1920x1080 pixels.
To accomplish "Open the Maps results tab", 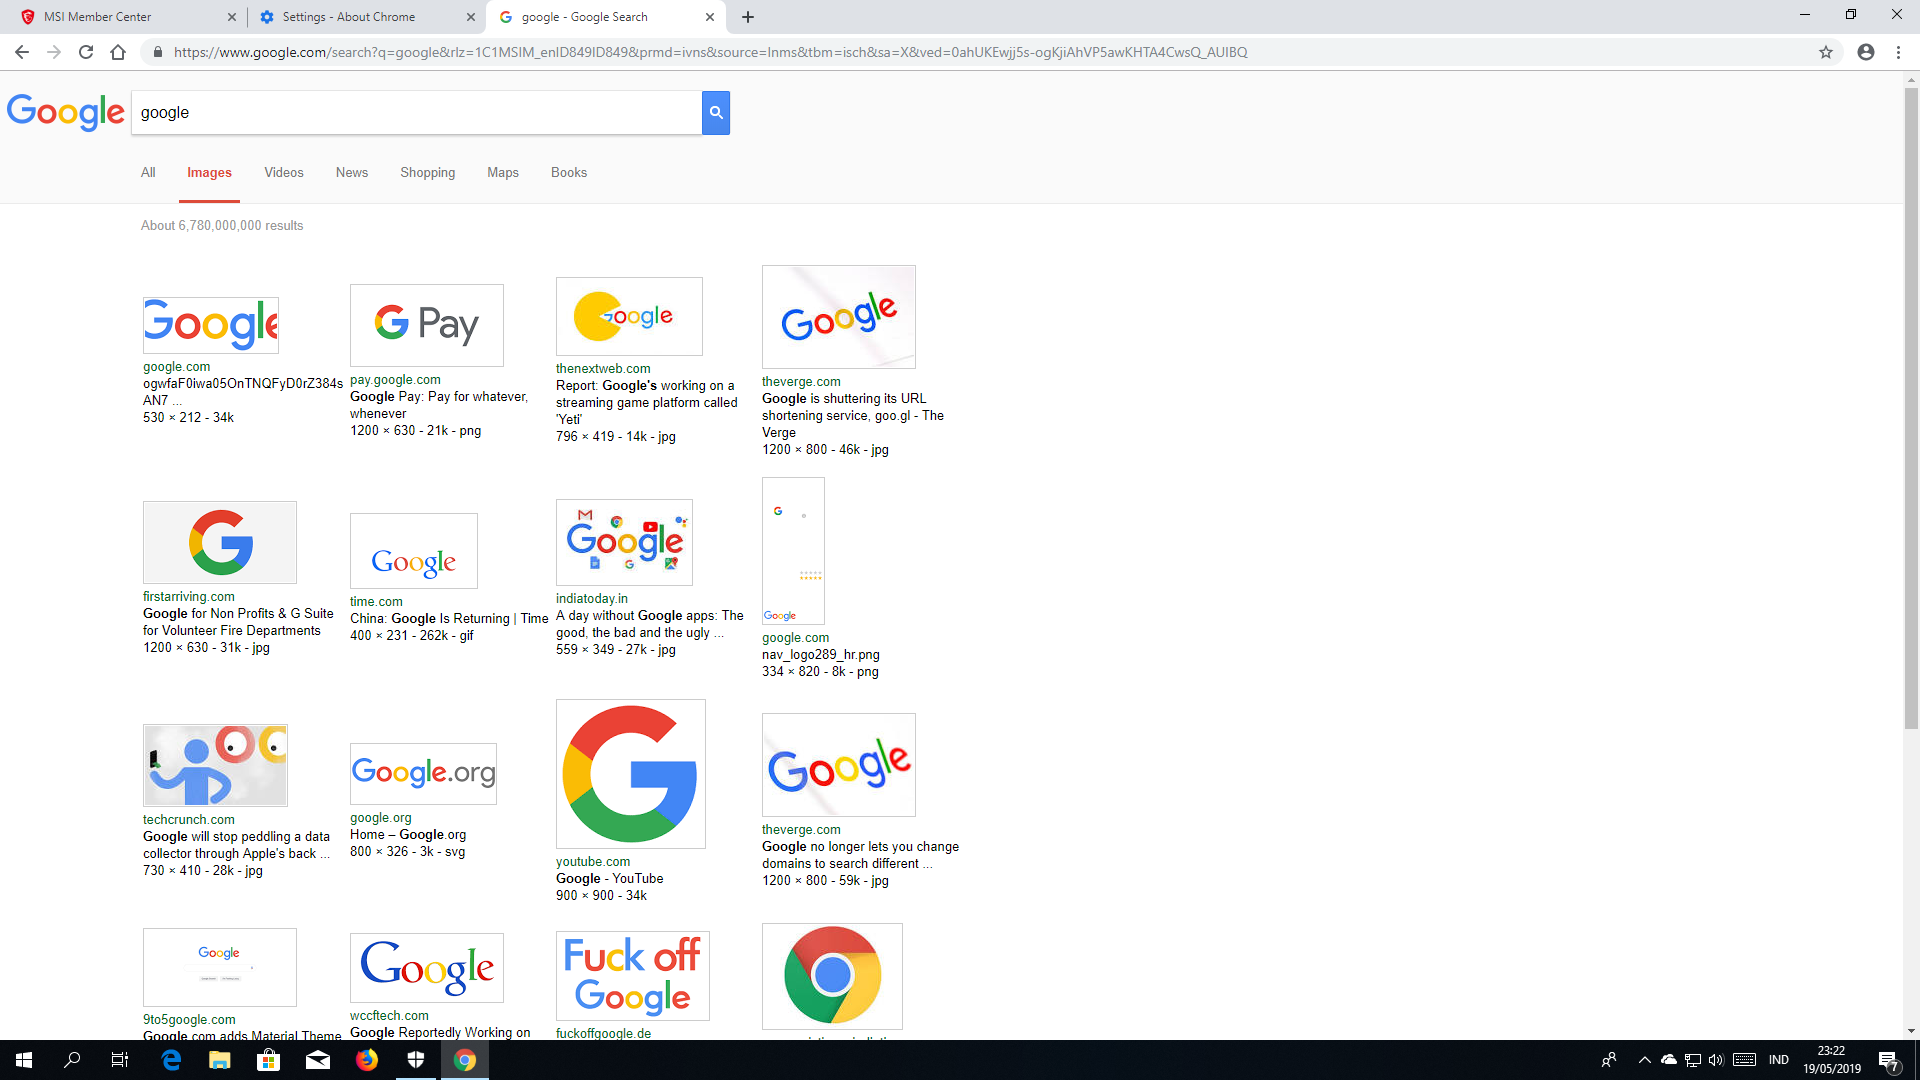I will pos(503,172).
